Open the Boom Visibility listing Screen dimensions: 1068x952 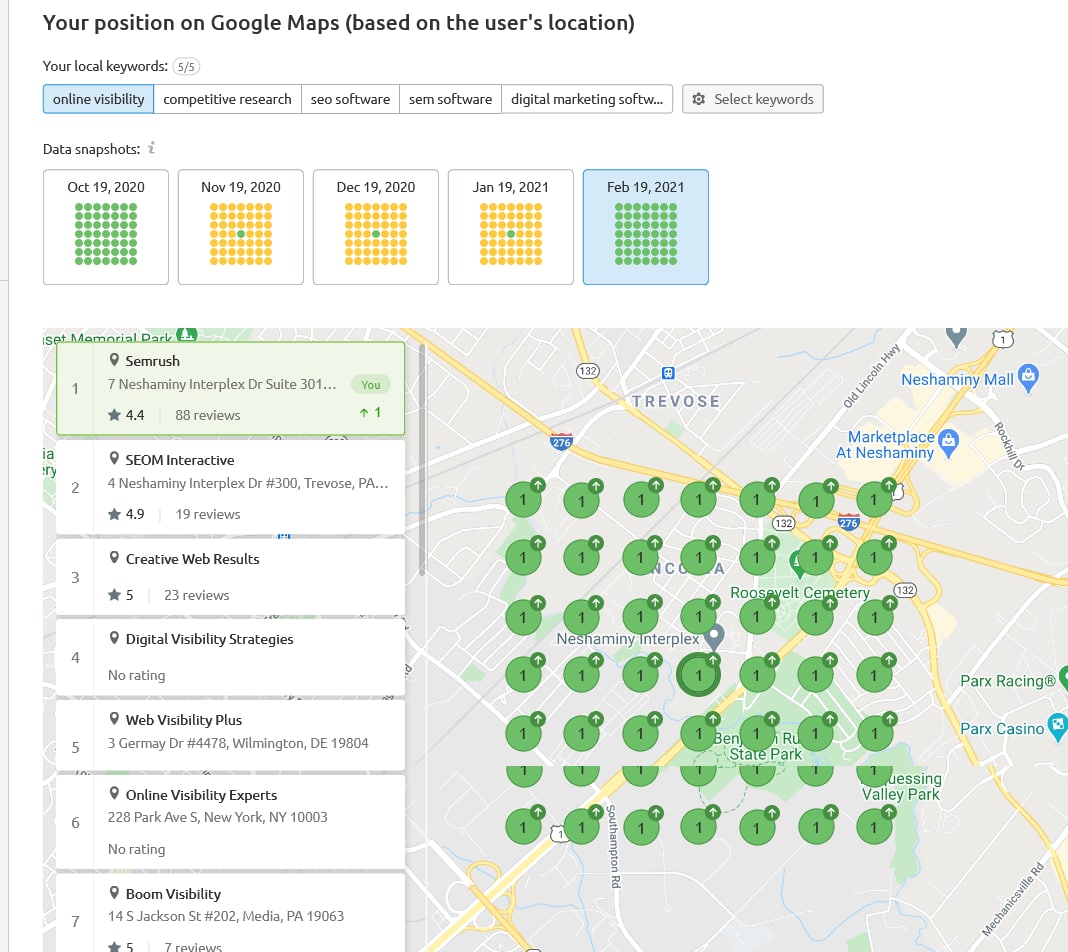coord(230,913)
